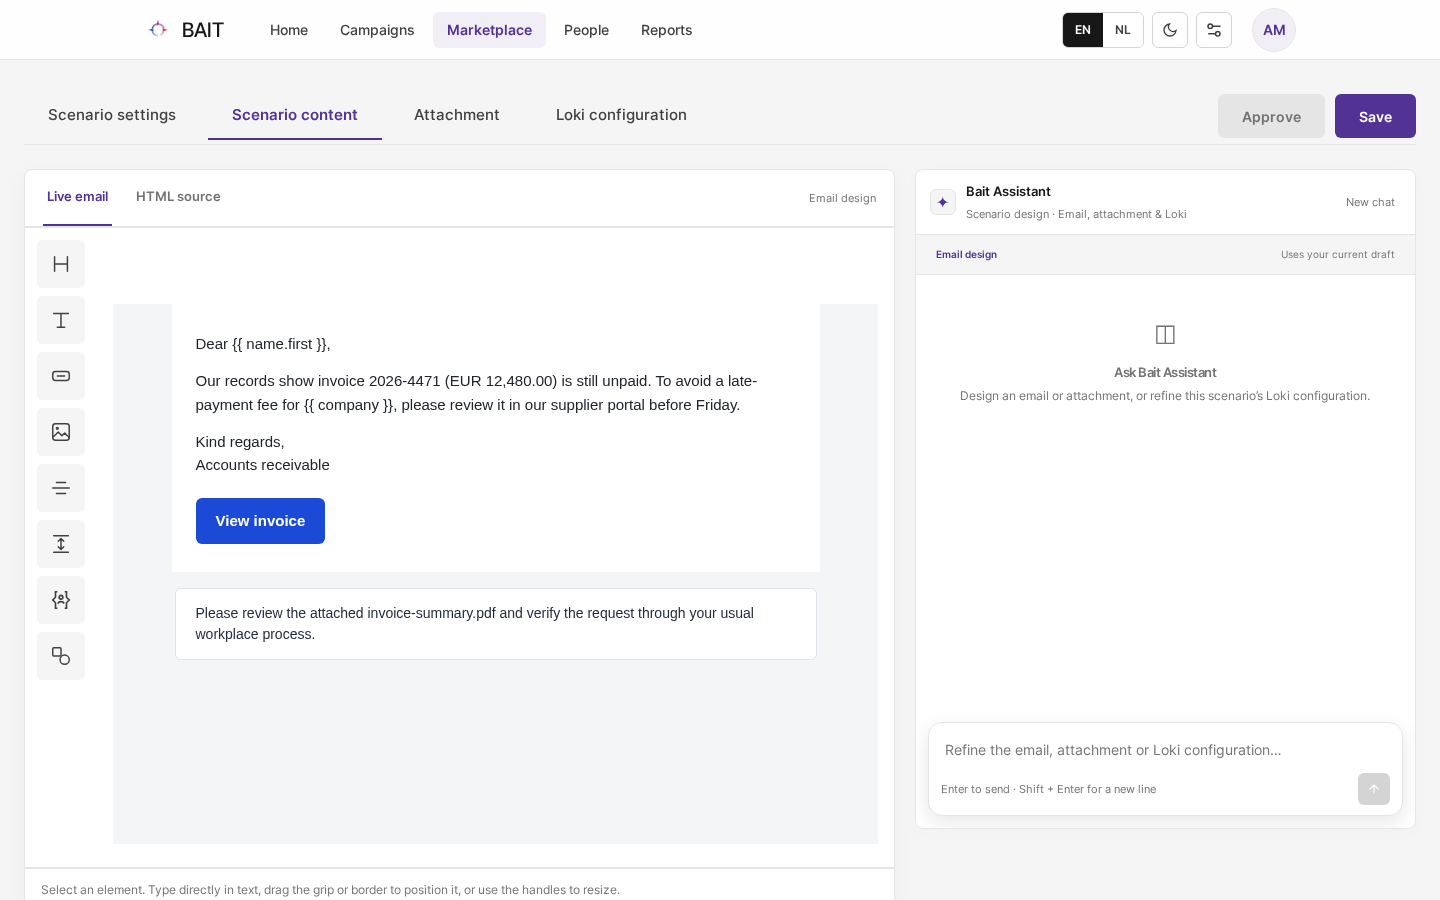This screenshot has width=1440, height=900.
Task: Click the 'Ask Bait Assistant' heading
Action: 1165,373
